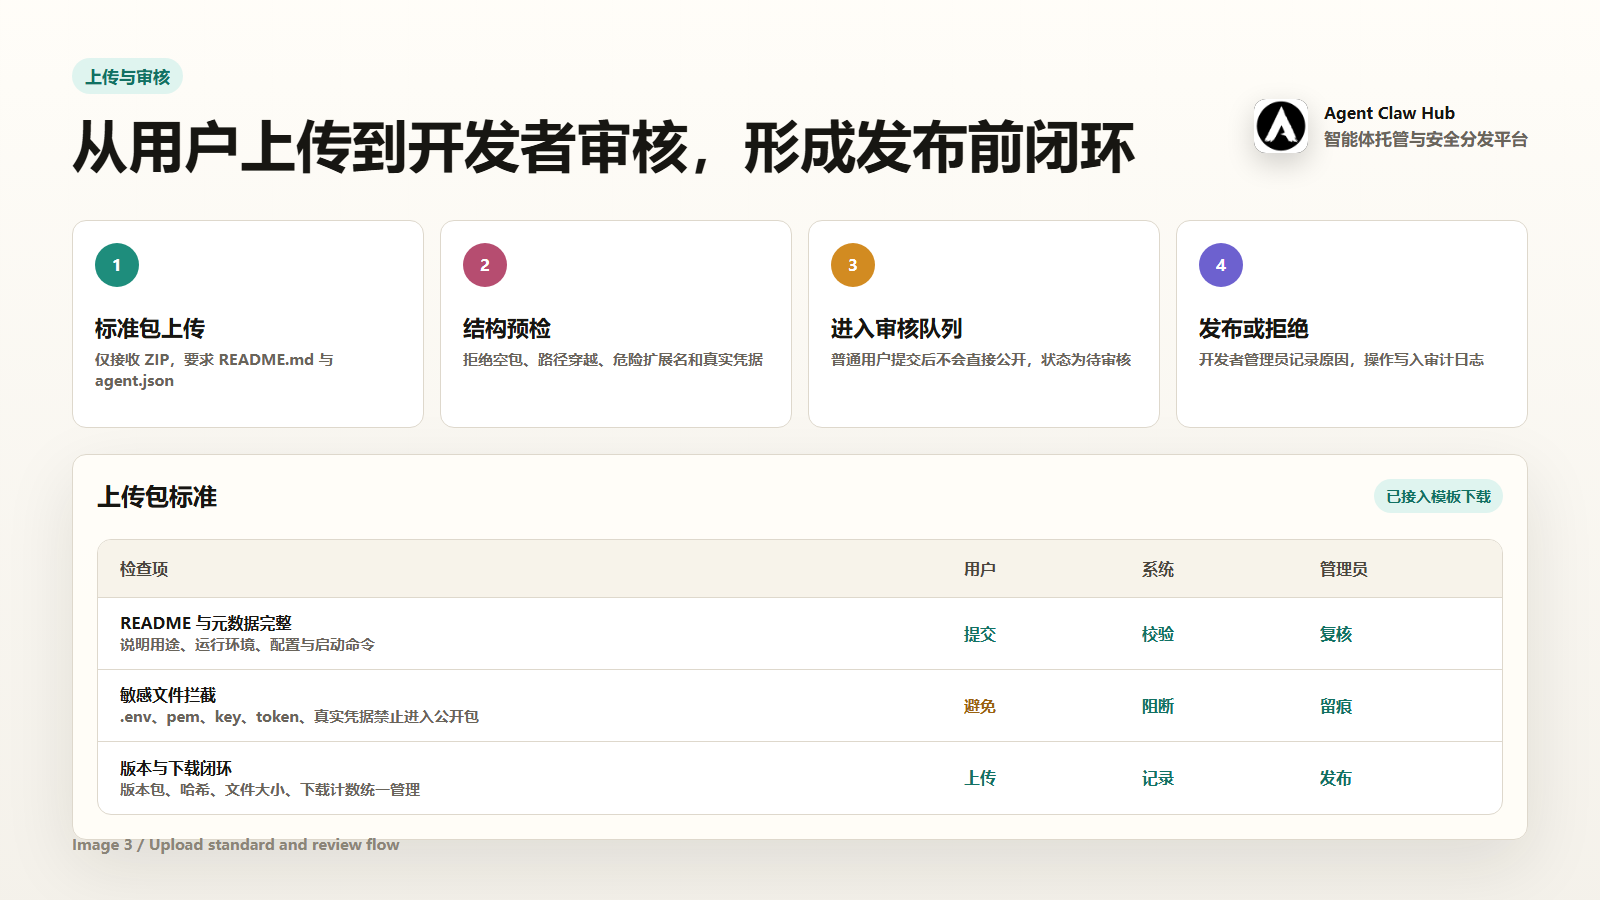Click the 发布 cell in the version row
The height and width of the screenshot is (900, 1600).
click(x=1336, y=778)
